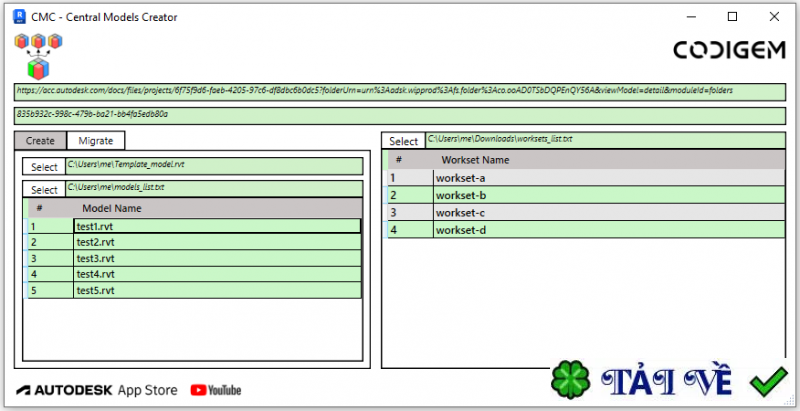The image size is (800, 411).
Task: Select the workset-a cell
Action: 609,178
